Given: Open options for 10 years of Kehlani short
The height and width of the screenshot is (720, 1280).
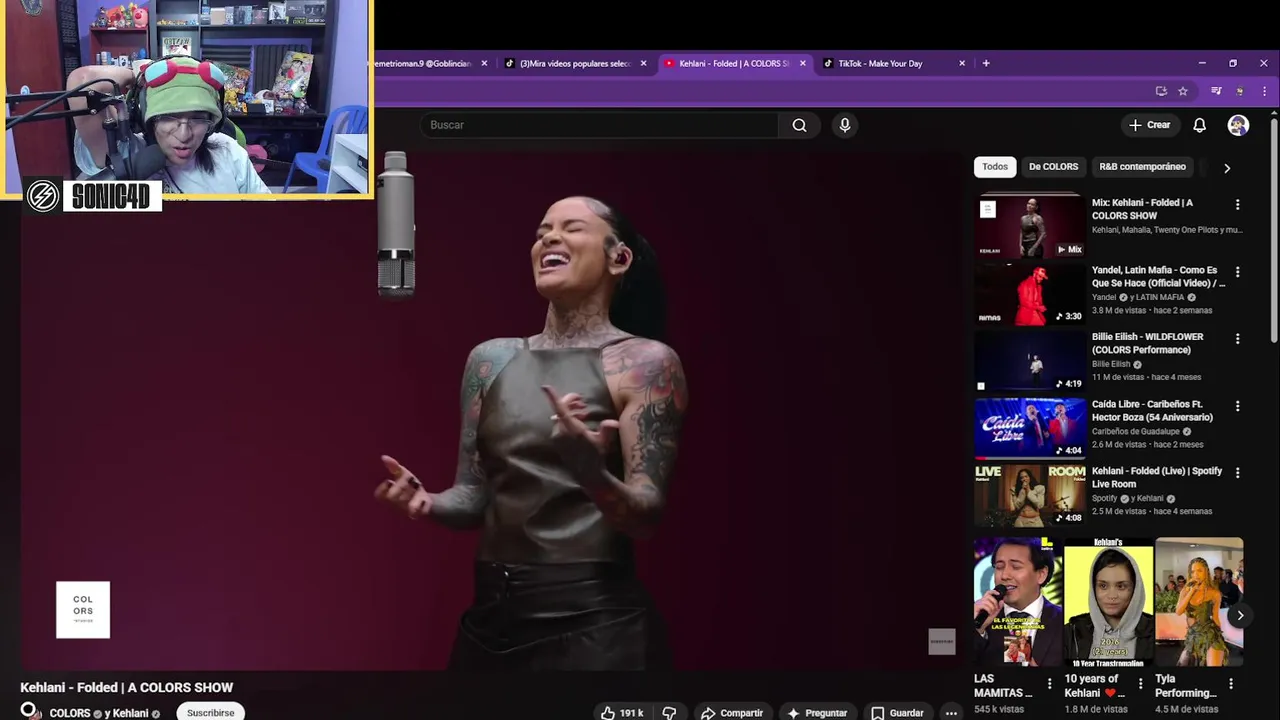Looking at the screenshot, I should coord(1140,684).
